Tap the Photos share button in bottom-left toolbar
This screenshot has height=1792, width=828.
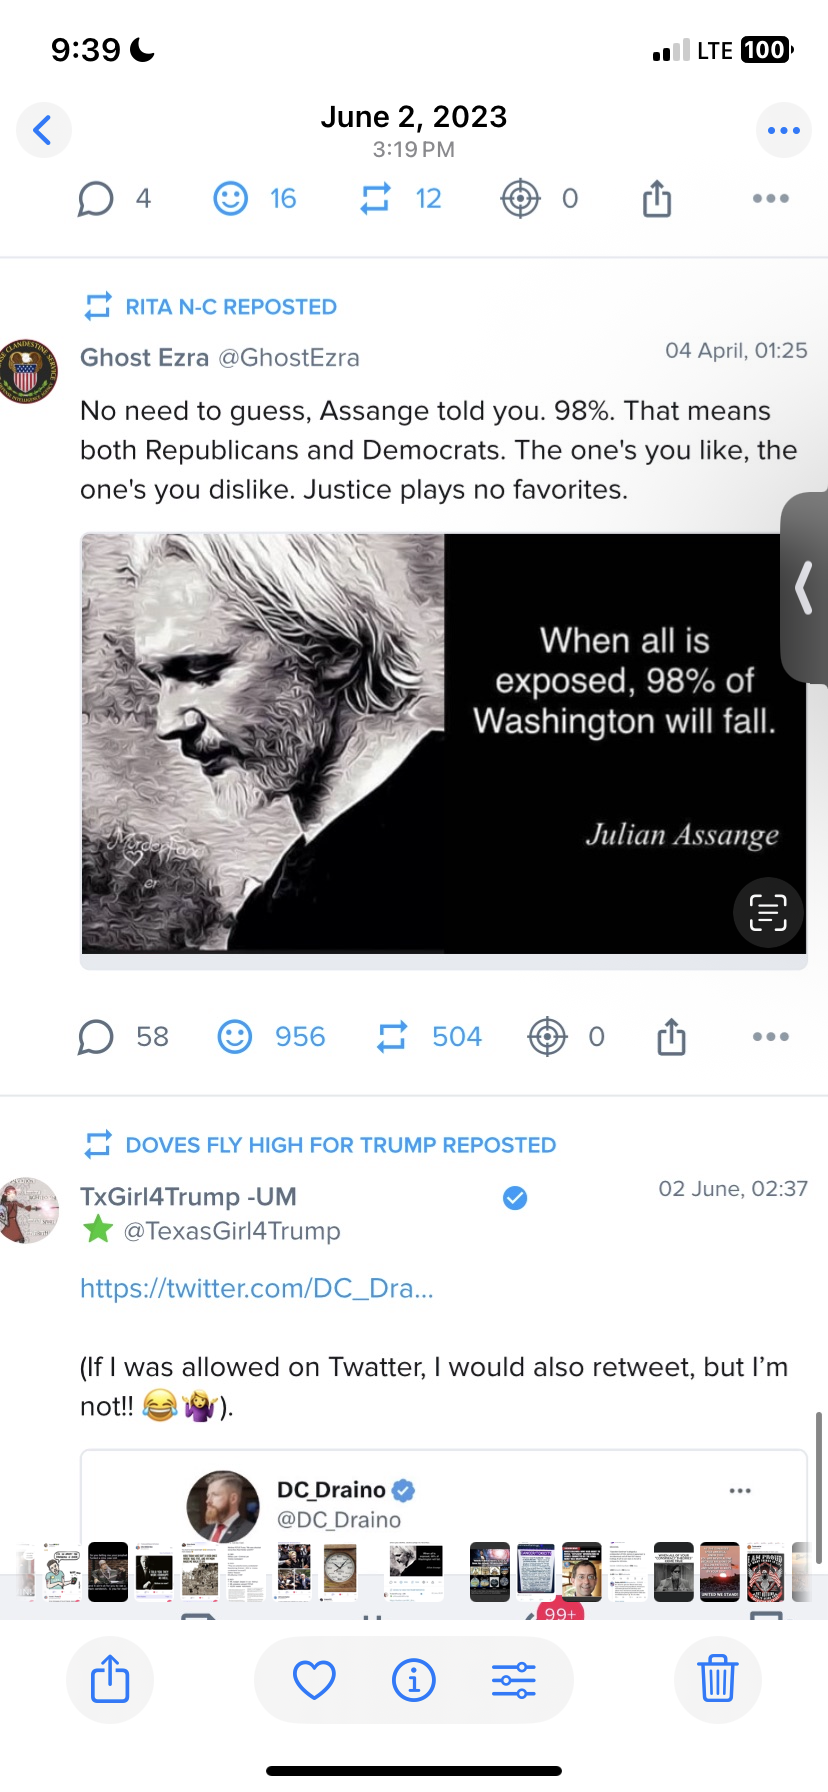(x=110, y=1680)
